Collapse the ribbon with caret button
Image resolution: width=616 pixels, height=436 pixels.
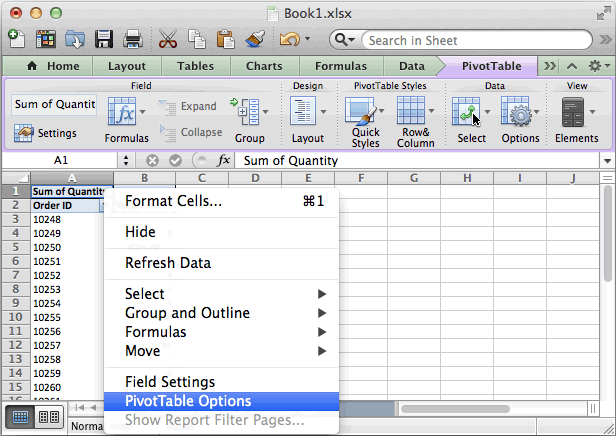(572, 66)
